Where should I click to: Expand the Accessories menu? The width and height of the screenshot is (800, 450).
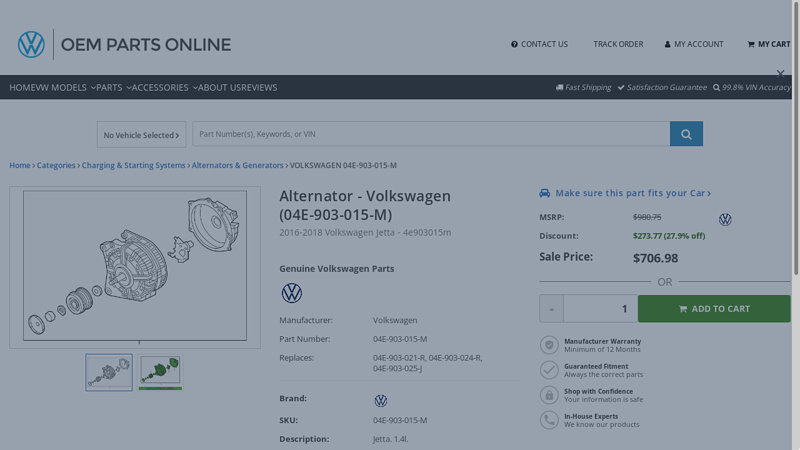click(x=164, y=88)
